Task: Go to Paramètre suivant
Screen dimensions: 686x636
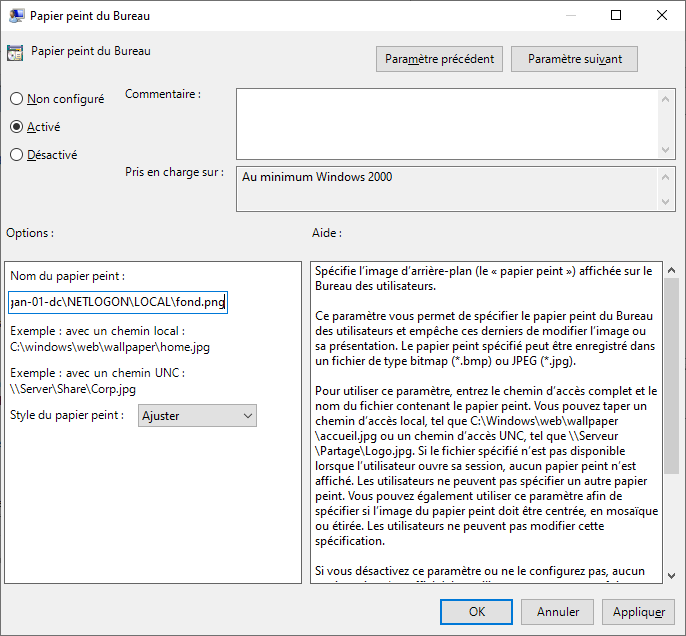Action: pyautogui.click(x=574, y=59)
